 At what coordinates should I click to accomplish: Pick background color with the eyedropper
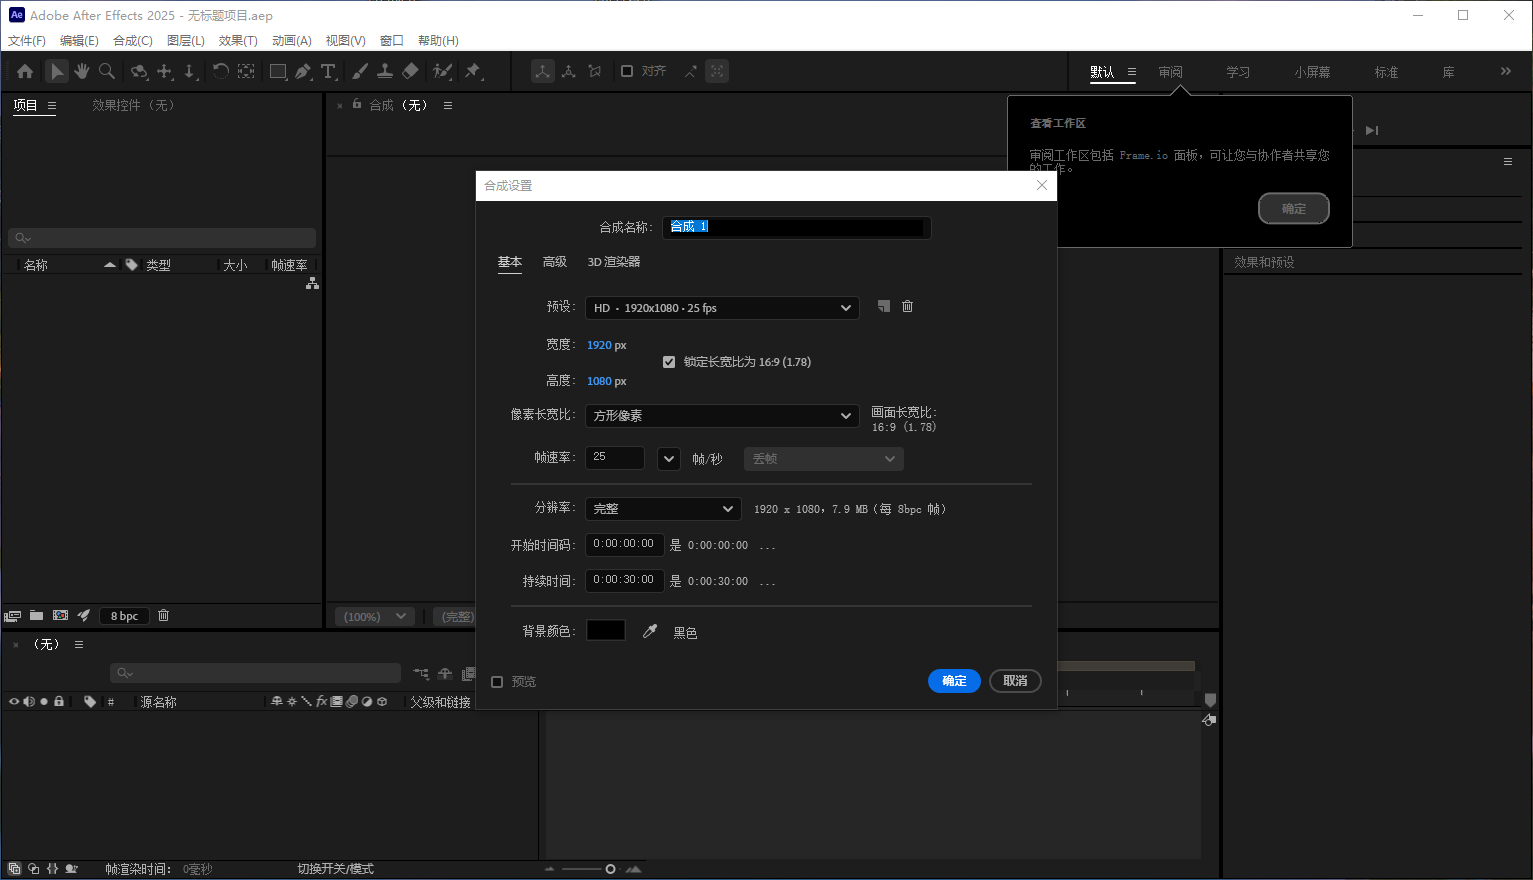click(650, 631)
